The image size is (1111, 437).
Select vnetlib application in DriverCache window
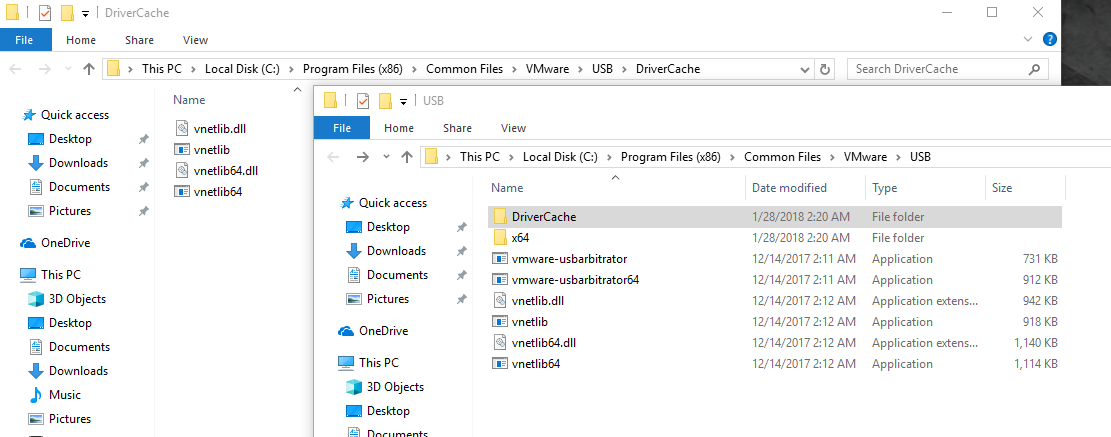click(x=211, y=149)
